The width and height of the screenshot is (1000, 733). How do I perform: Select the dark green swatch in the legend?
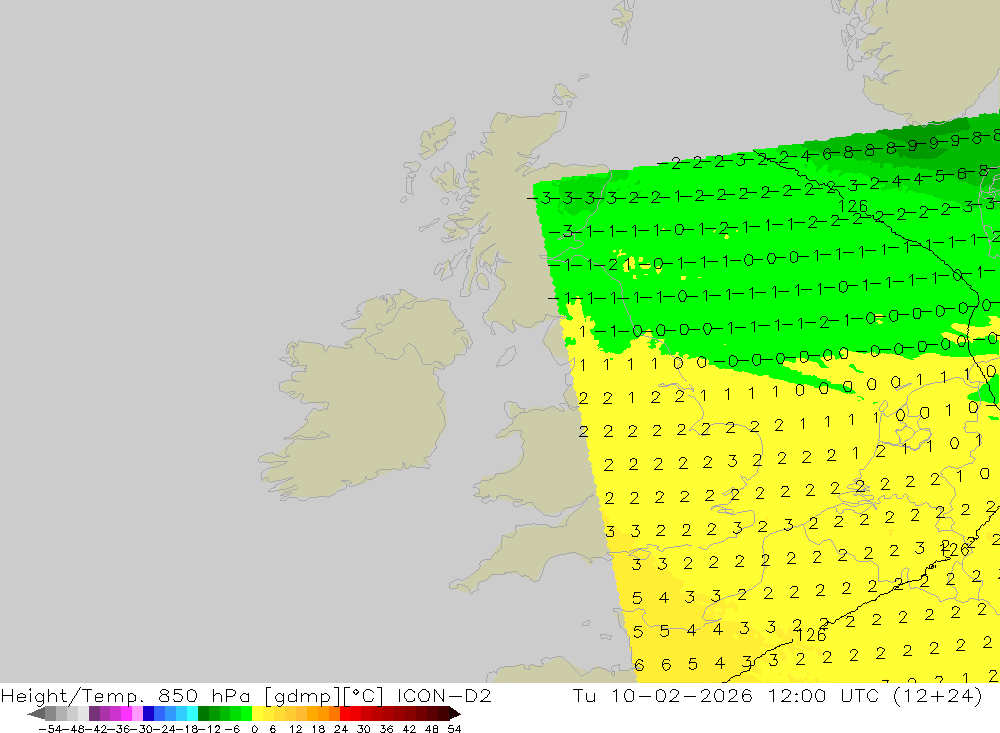203,713
